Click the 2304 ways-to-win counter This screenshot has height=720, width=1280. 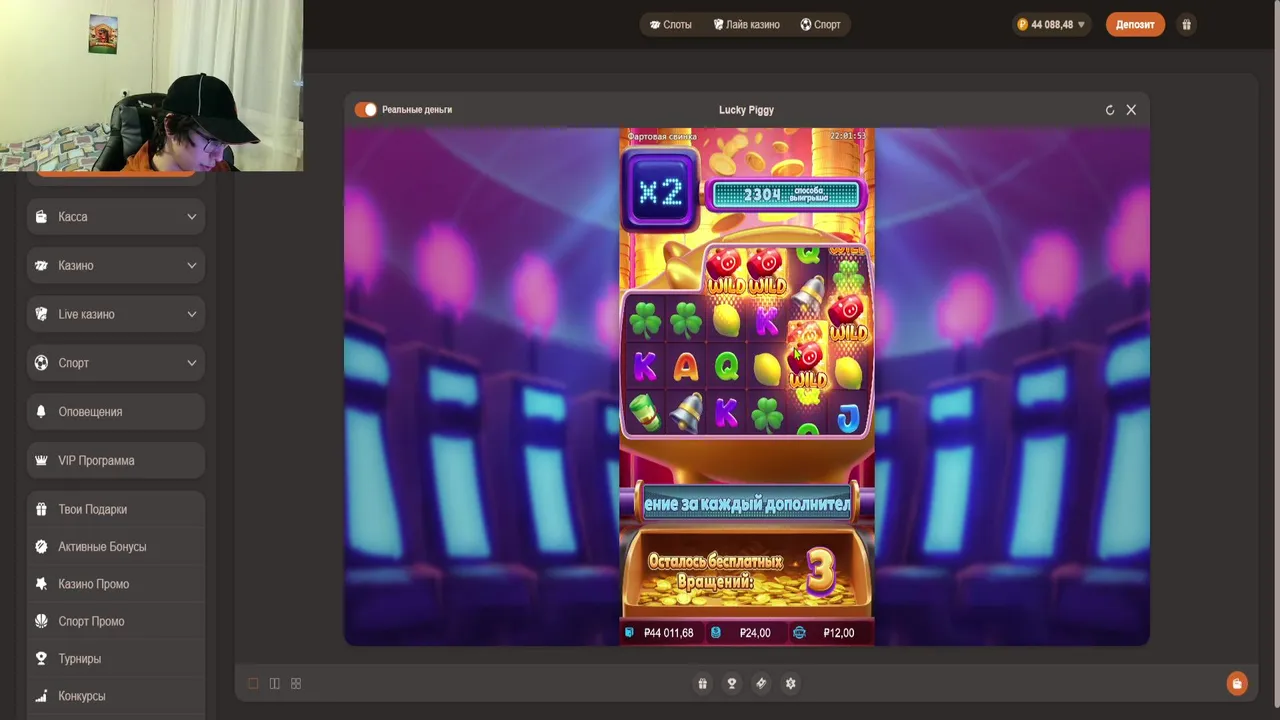click(785, 194)
